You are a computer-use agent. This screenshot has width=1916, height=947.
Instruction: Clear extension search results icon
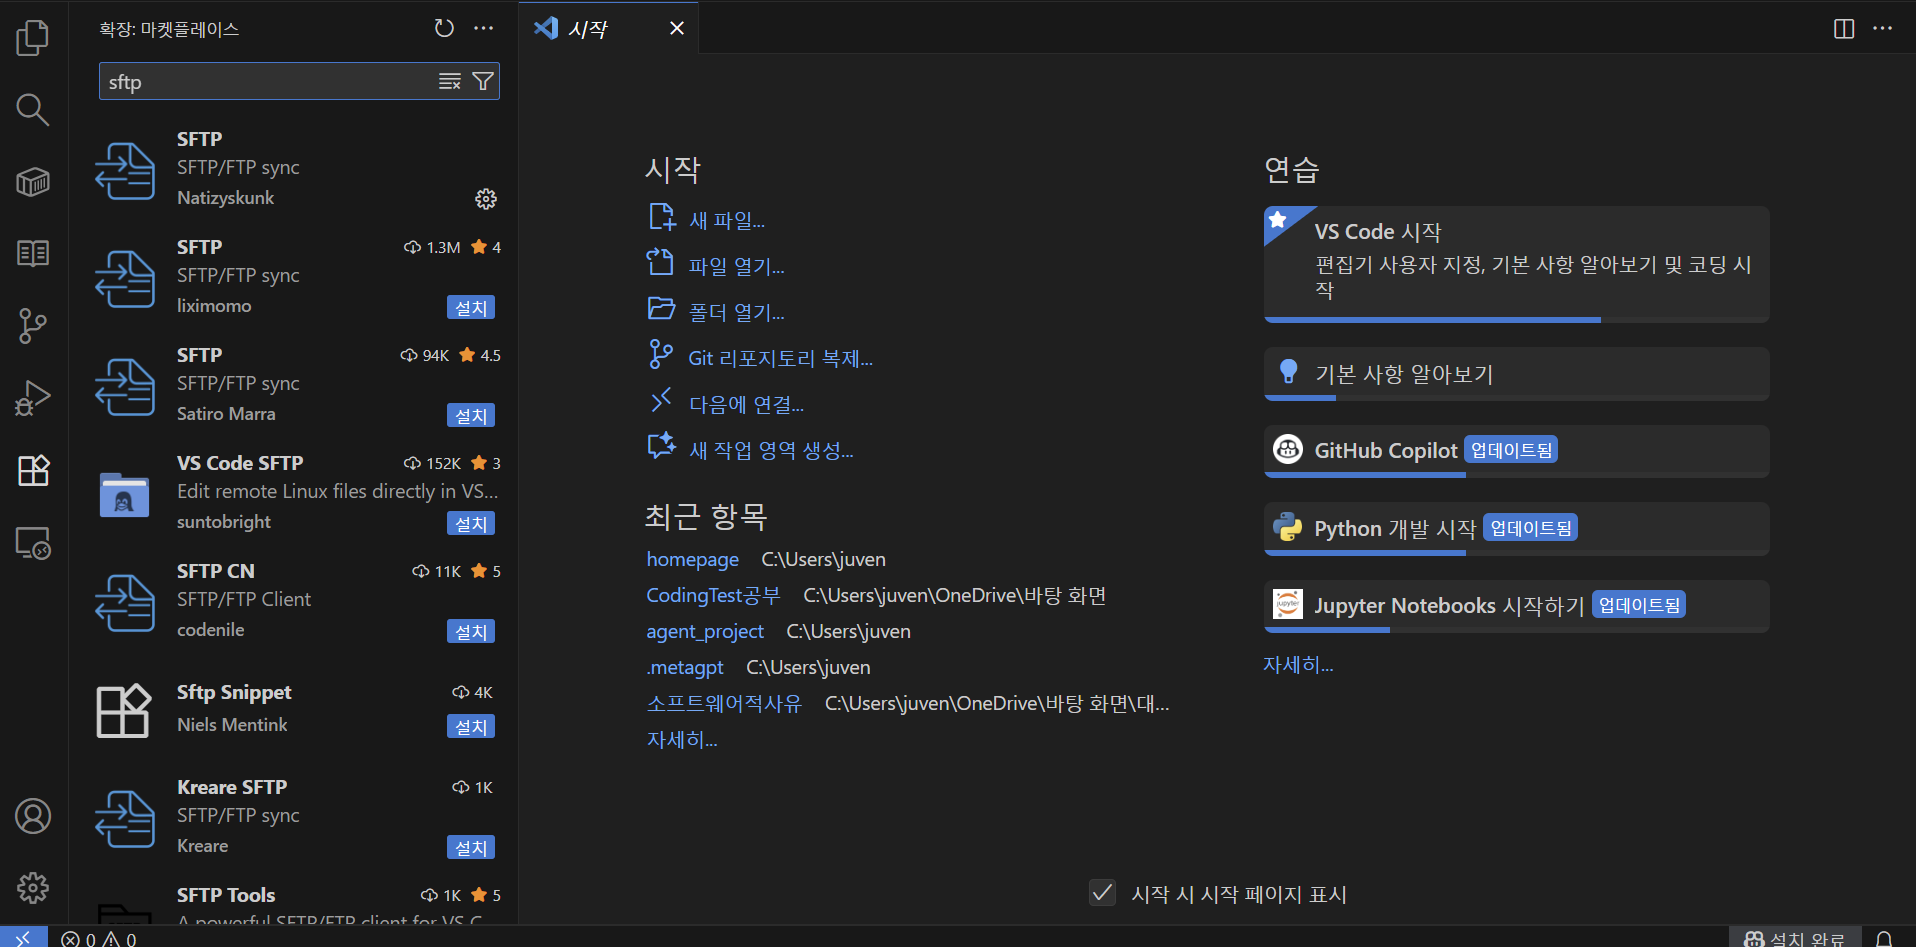coord(450,82)
